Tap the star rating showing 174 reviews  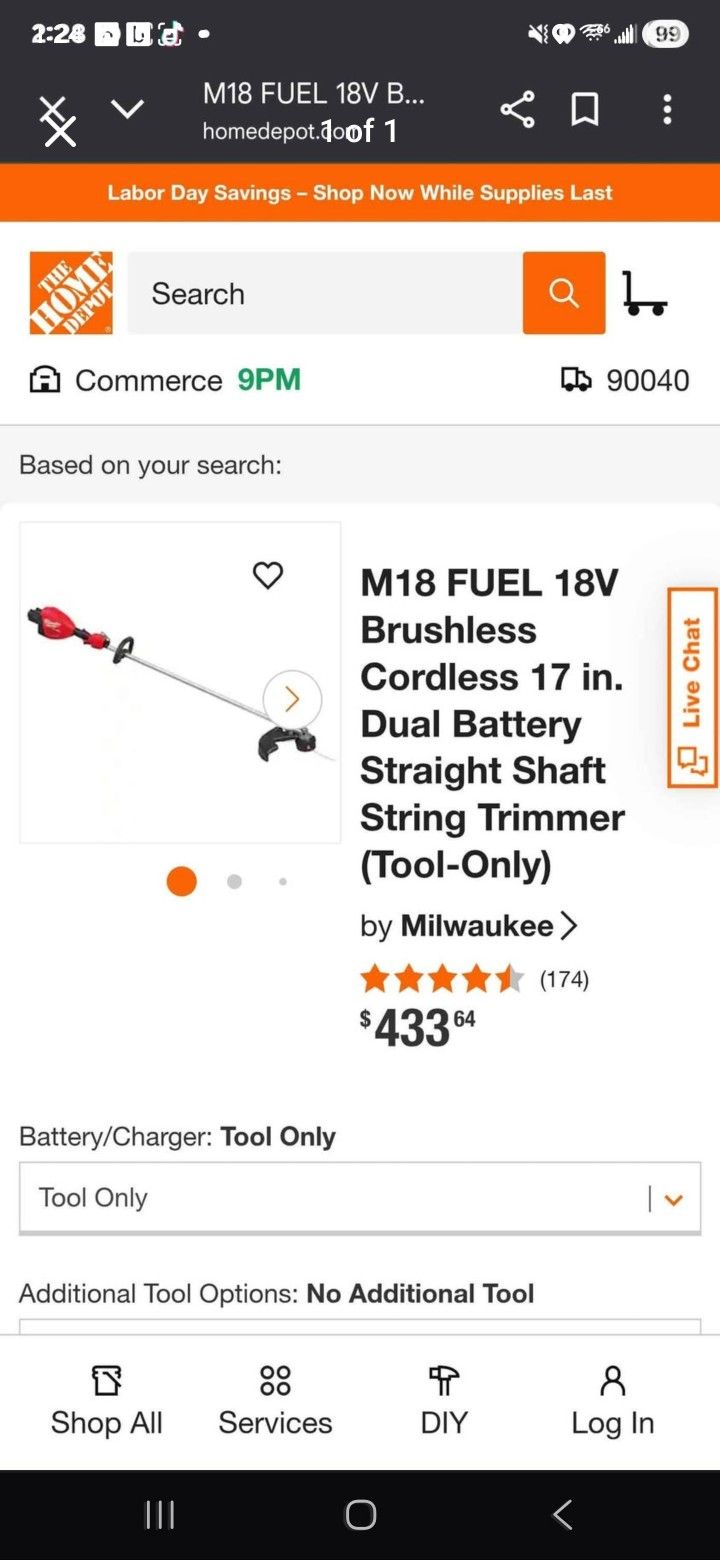tap(440, 978)
